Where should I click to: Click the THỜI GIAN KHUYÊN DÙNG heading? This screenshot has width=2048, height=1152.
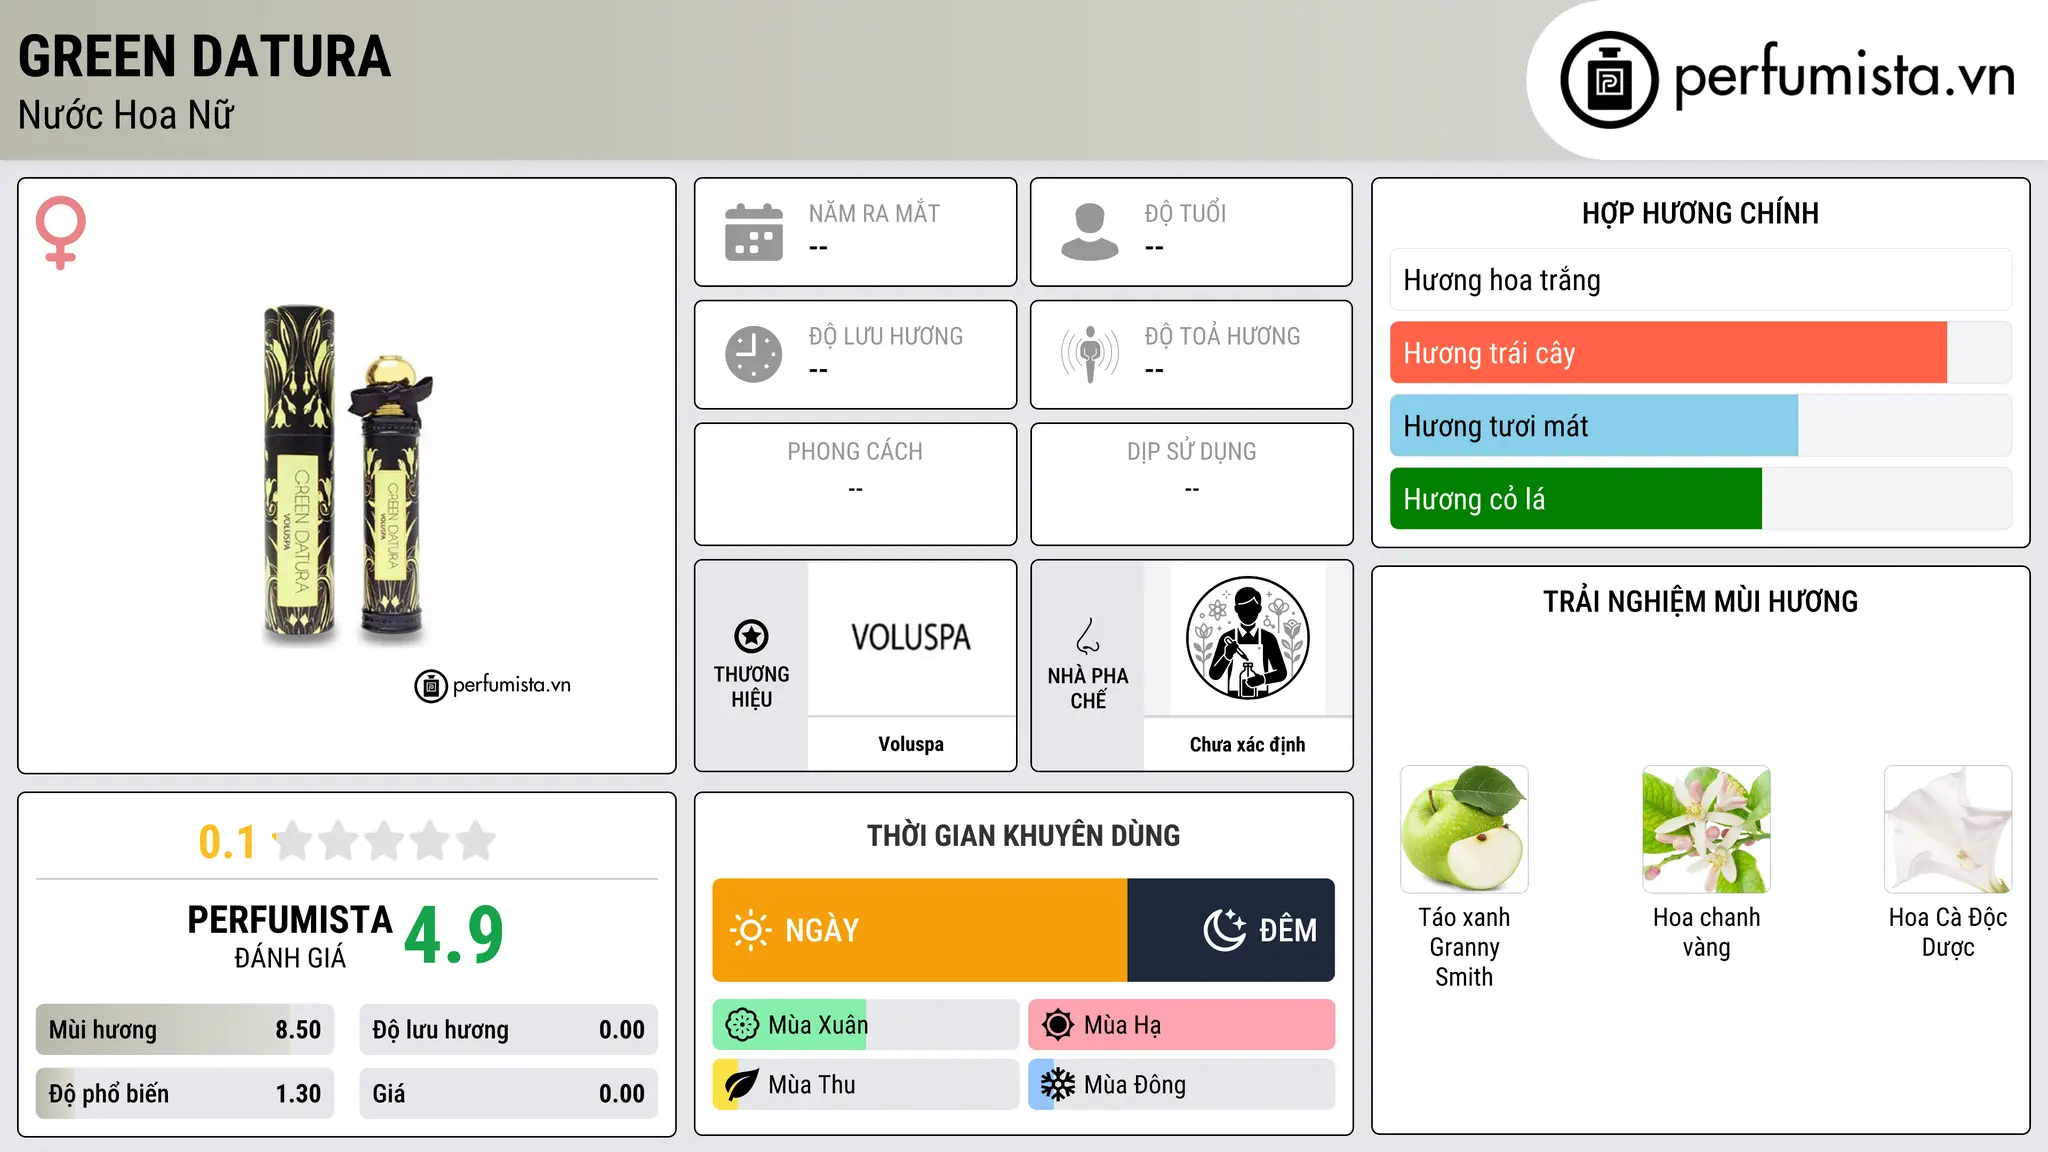(x=1023, y=835)
